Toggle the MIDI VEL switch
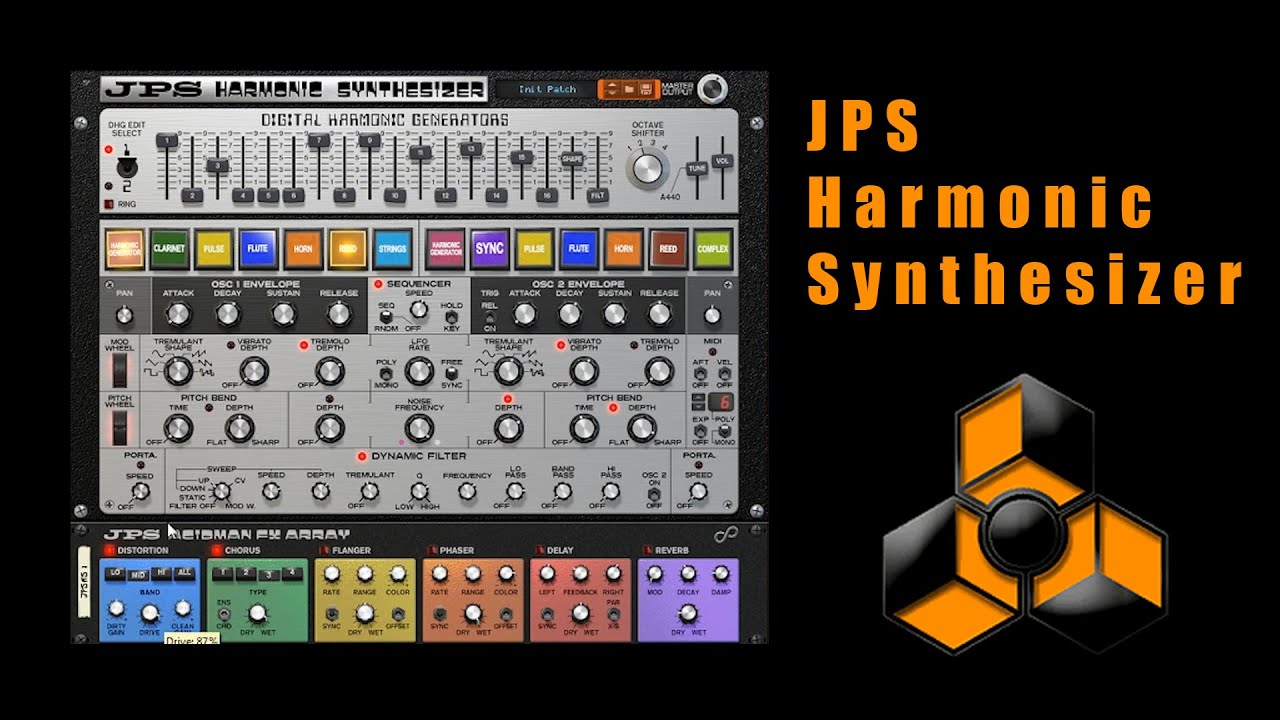 click(x=724, y=373)
